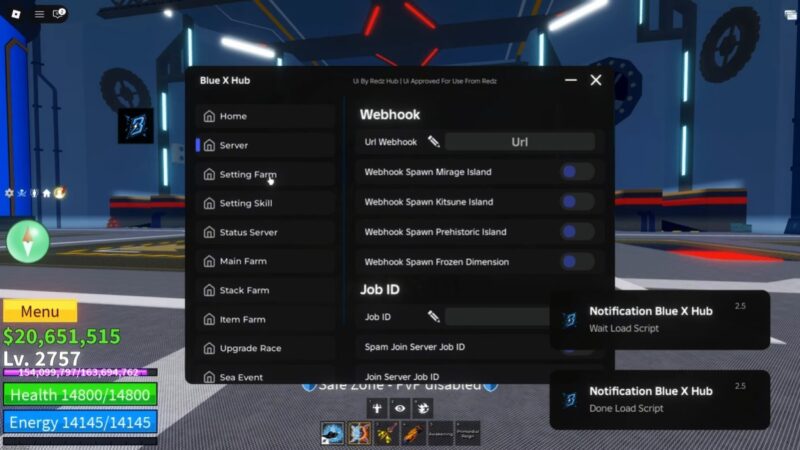This screenshot has width=800, height=450.
Task: Click the Url Webhook input field
Action: point(520,142)
